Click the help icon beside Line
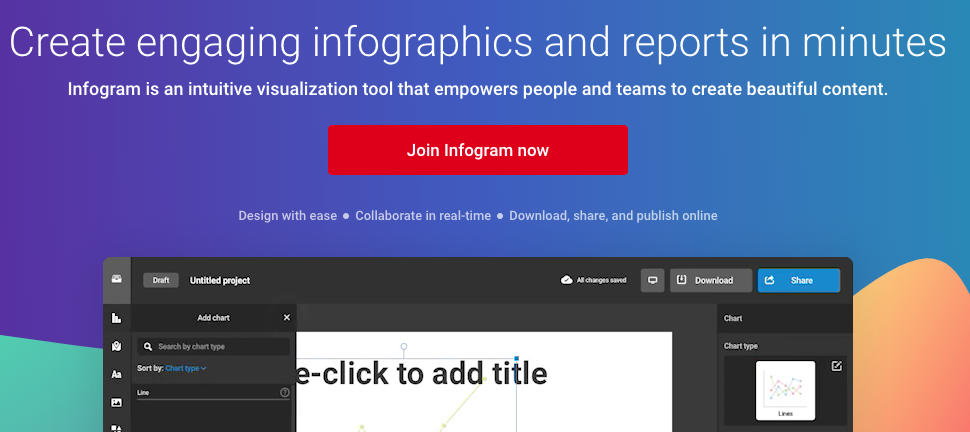 point(285,392)
